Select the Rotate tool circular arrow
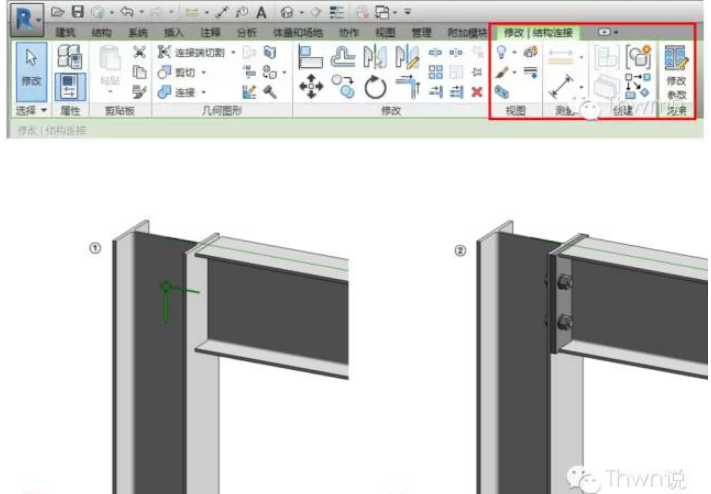The image size is (711, 494). pyautogui.click(x=376, y=87)
